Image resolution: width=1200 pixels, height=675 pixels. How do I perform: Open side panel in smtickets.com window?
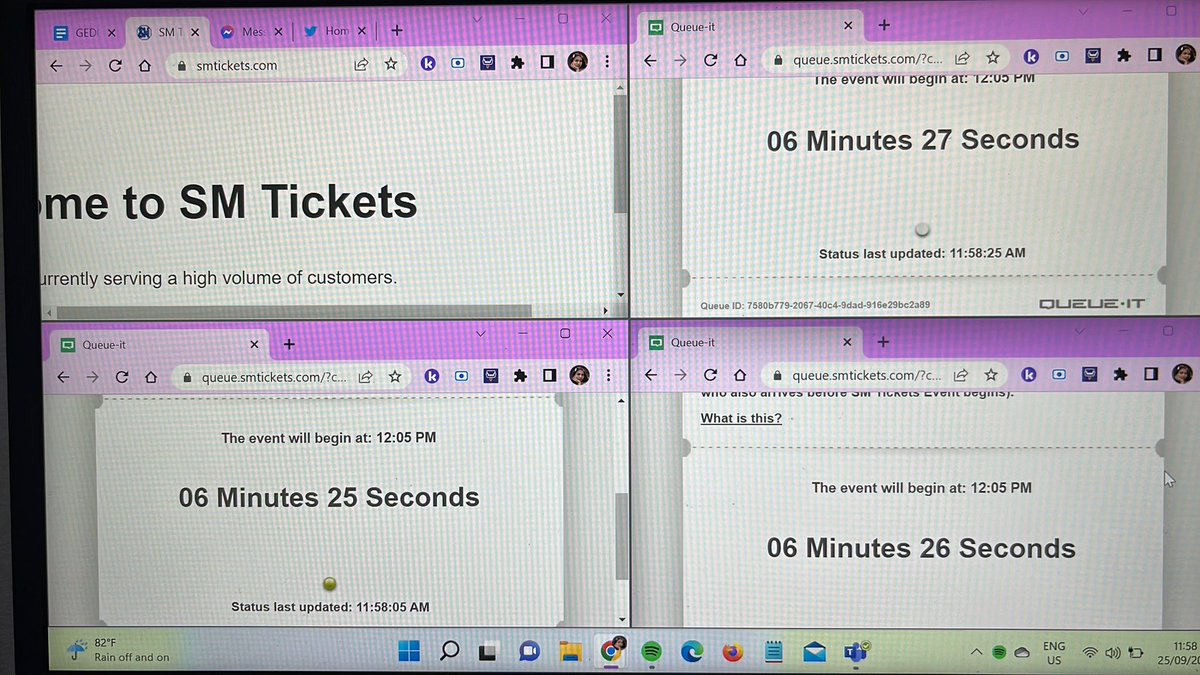(x=547, y=62)
